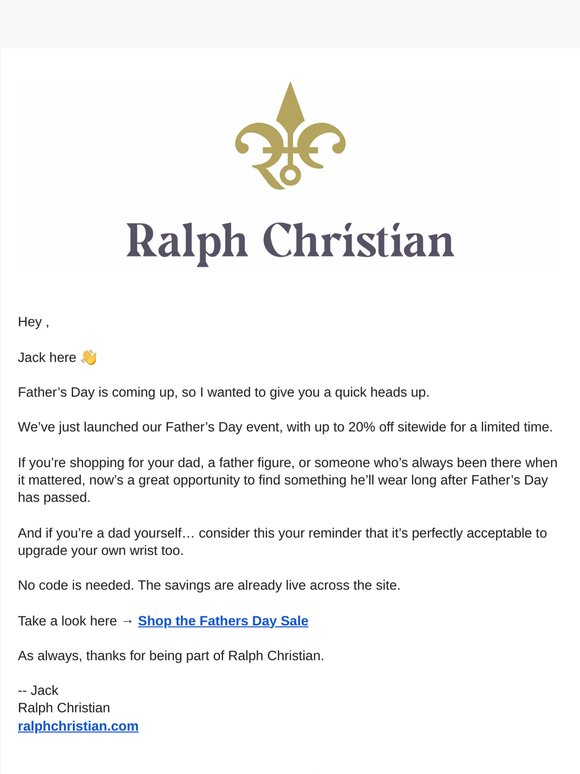580x774 pixels.
Task: Click the it mattered, now's a great opportunity line
Action: [x=283, y=480]
